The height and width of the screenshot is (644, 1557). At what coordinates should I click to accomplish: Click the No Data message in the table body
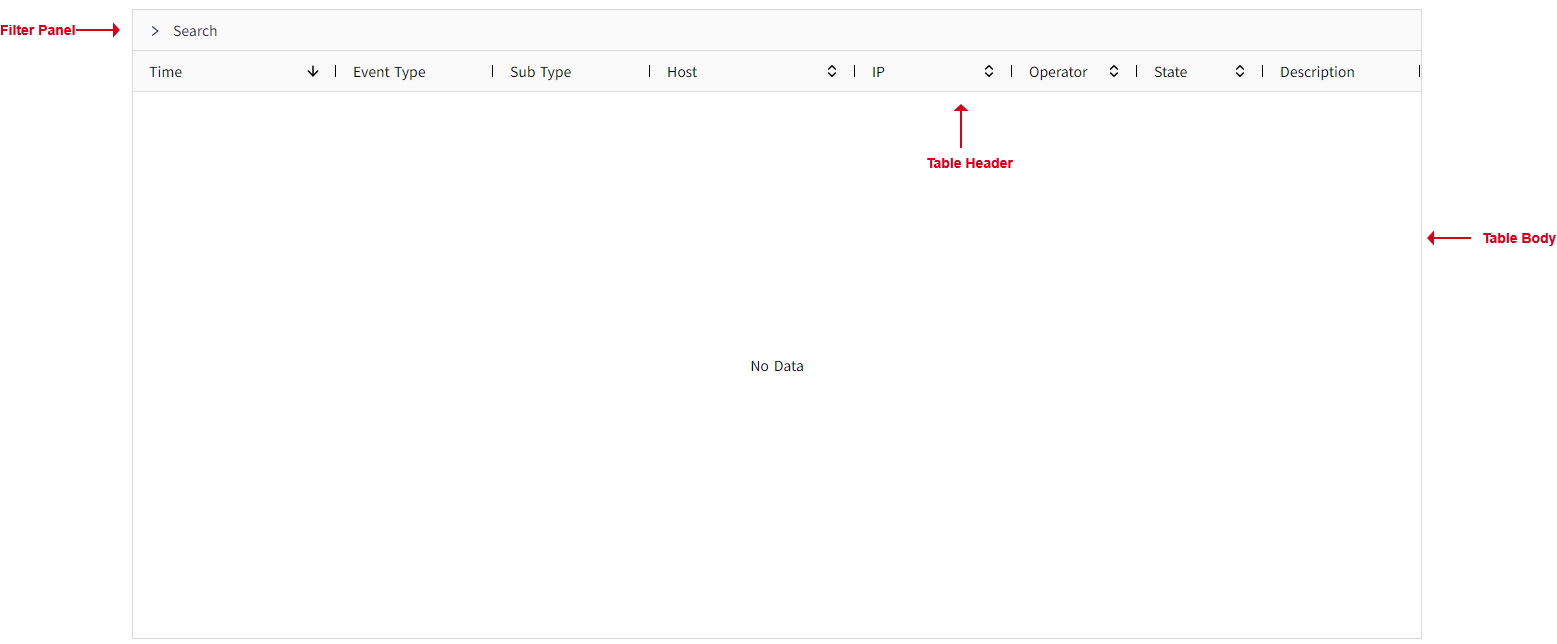tap(777, 365)
